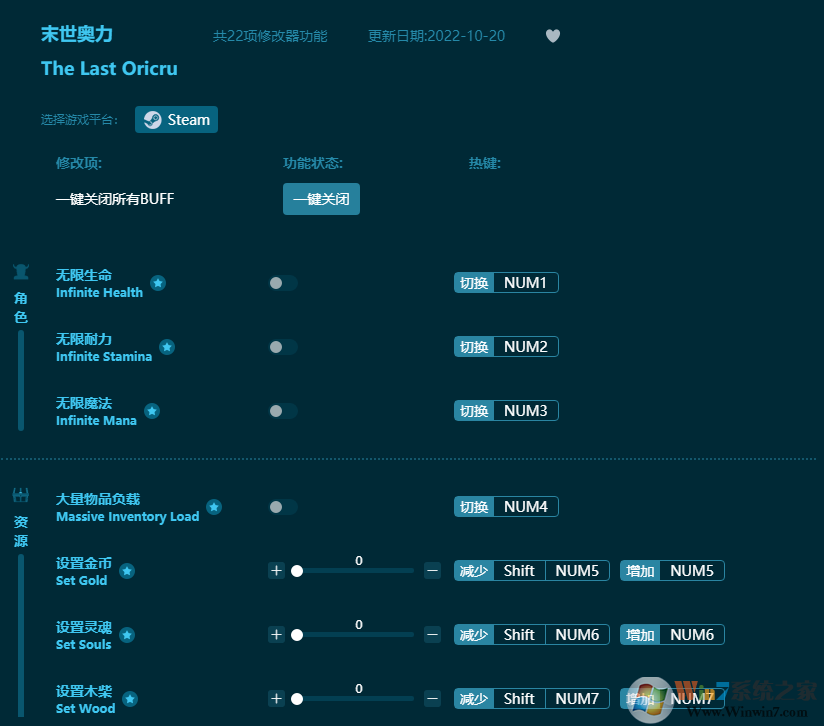This screenshot has width=824, height=726.
Task: Click the character category helmet icon
Action: click(21, 272)
